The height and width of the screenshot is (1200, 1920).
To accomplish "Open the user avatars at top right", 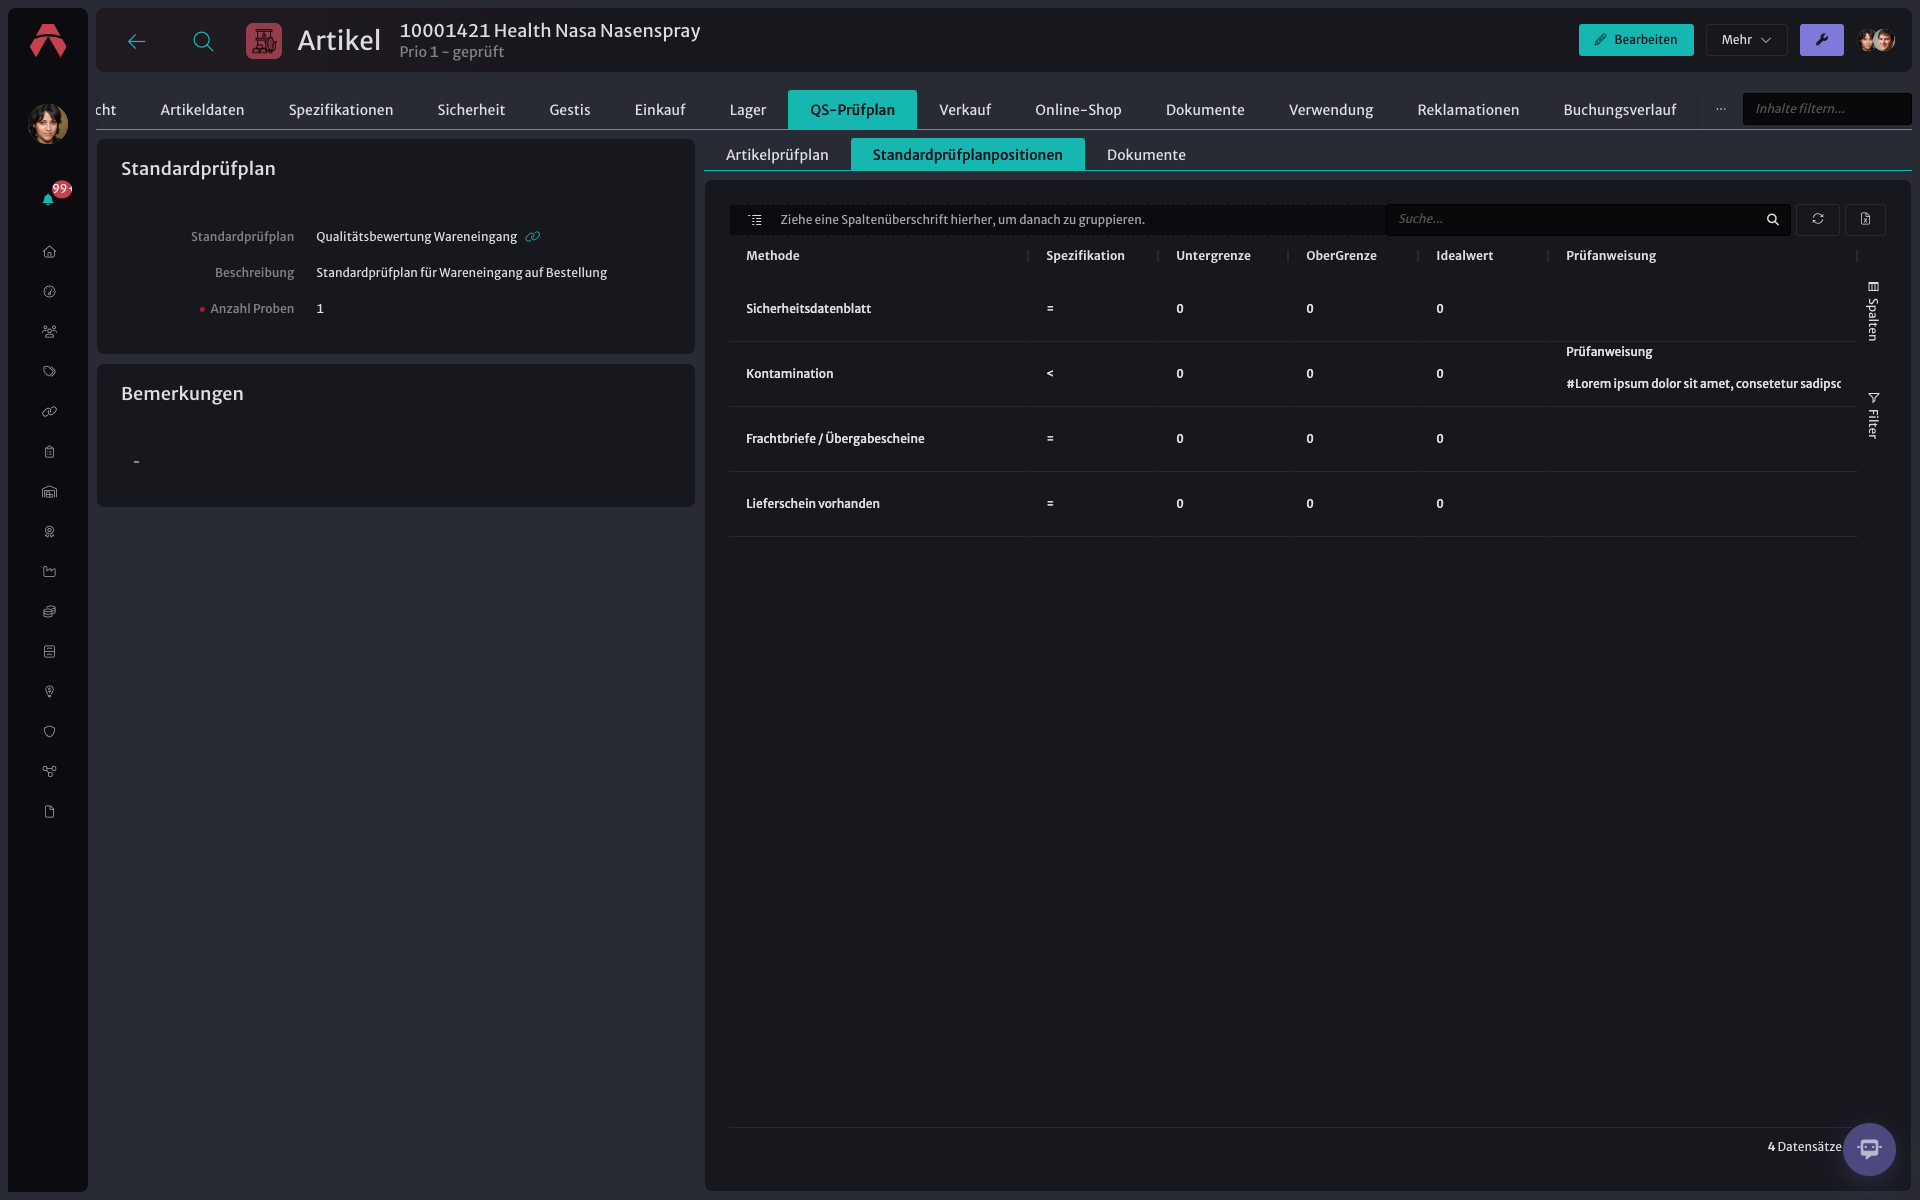I will (1876, 40).
